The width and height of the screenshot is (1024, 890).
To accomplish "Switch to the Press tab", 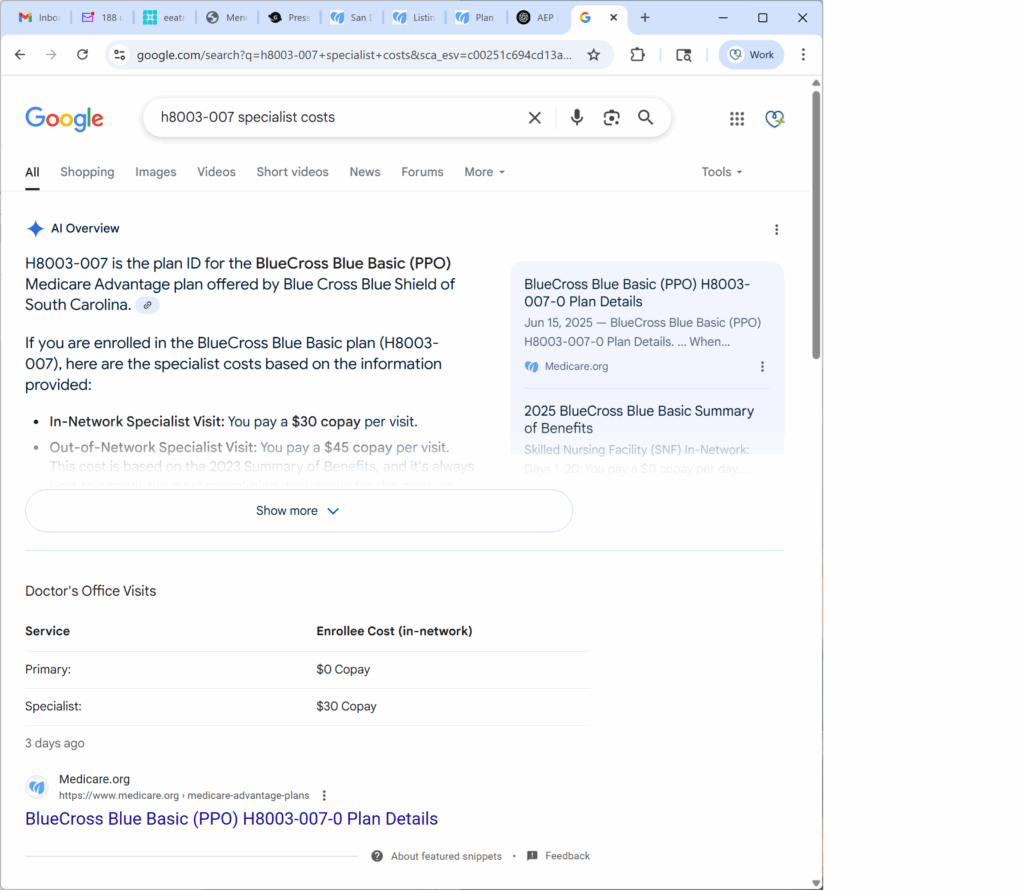I will pyautogui.click(x=289, y=18).
